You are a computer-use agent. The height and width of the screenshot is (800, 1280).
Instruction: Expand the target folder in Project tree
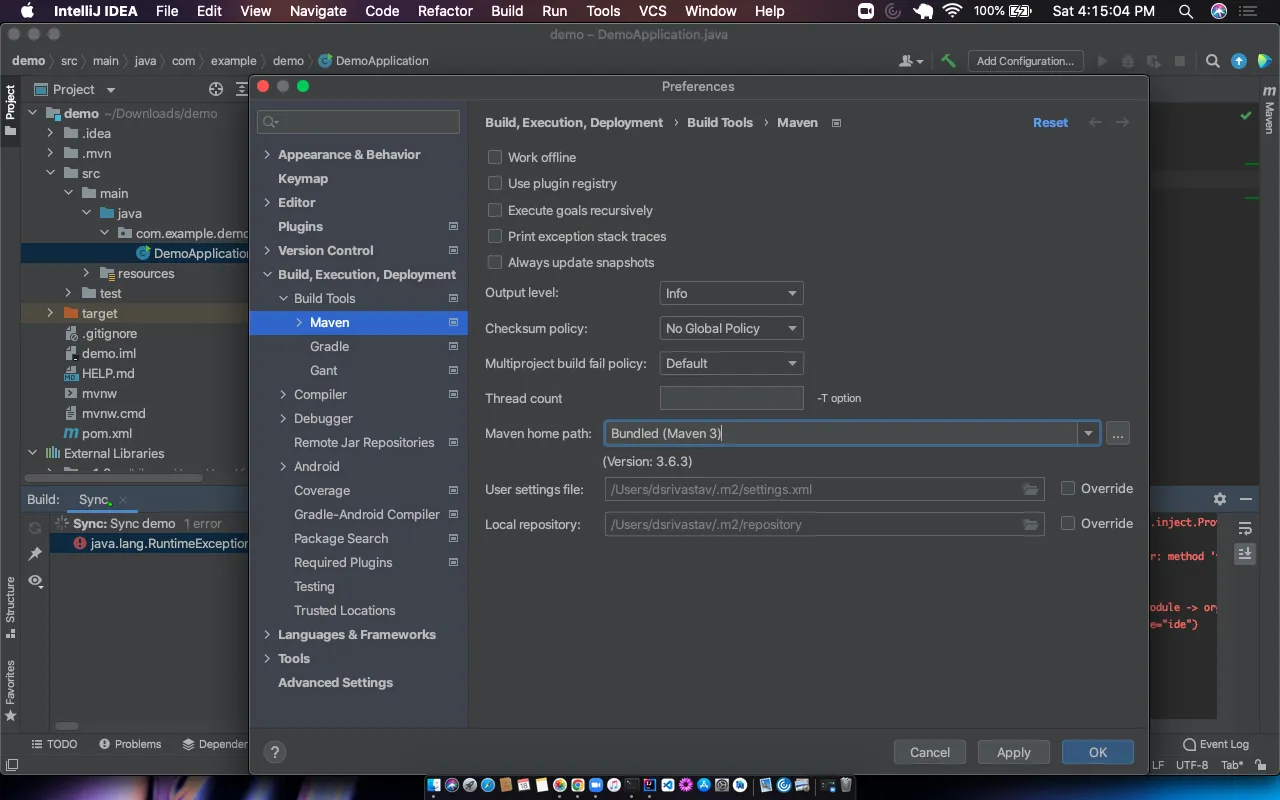[x=51, y=313]
